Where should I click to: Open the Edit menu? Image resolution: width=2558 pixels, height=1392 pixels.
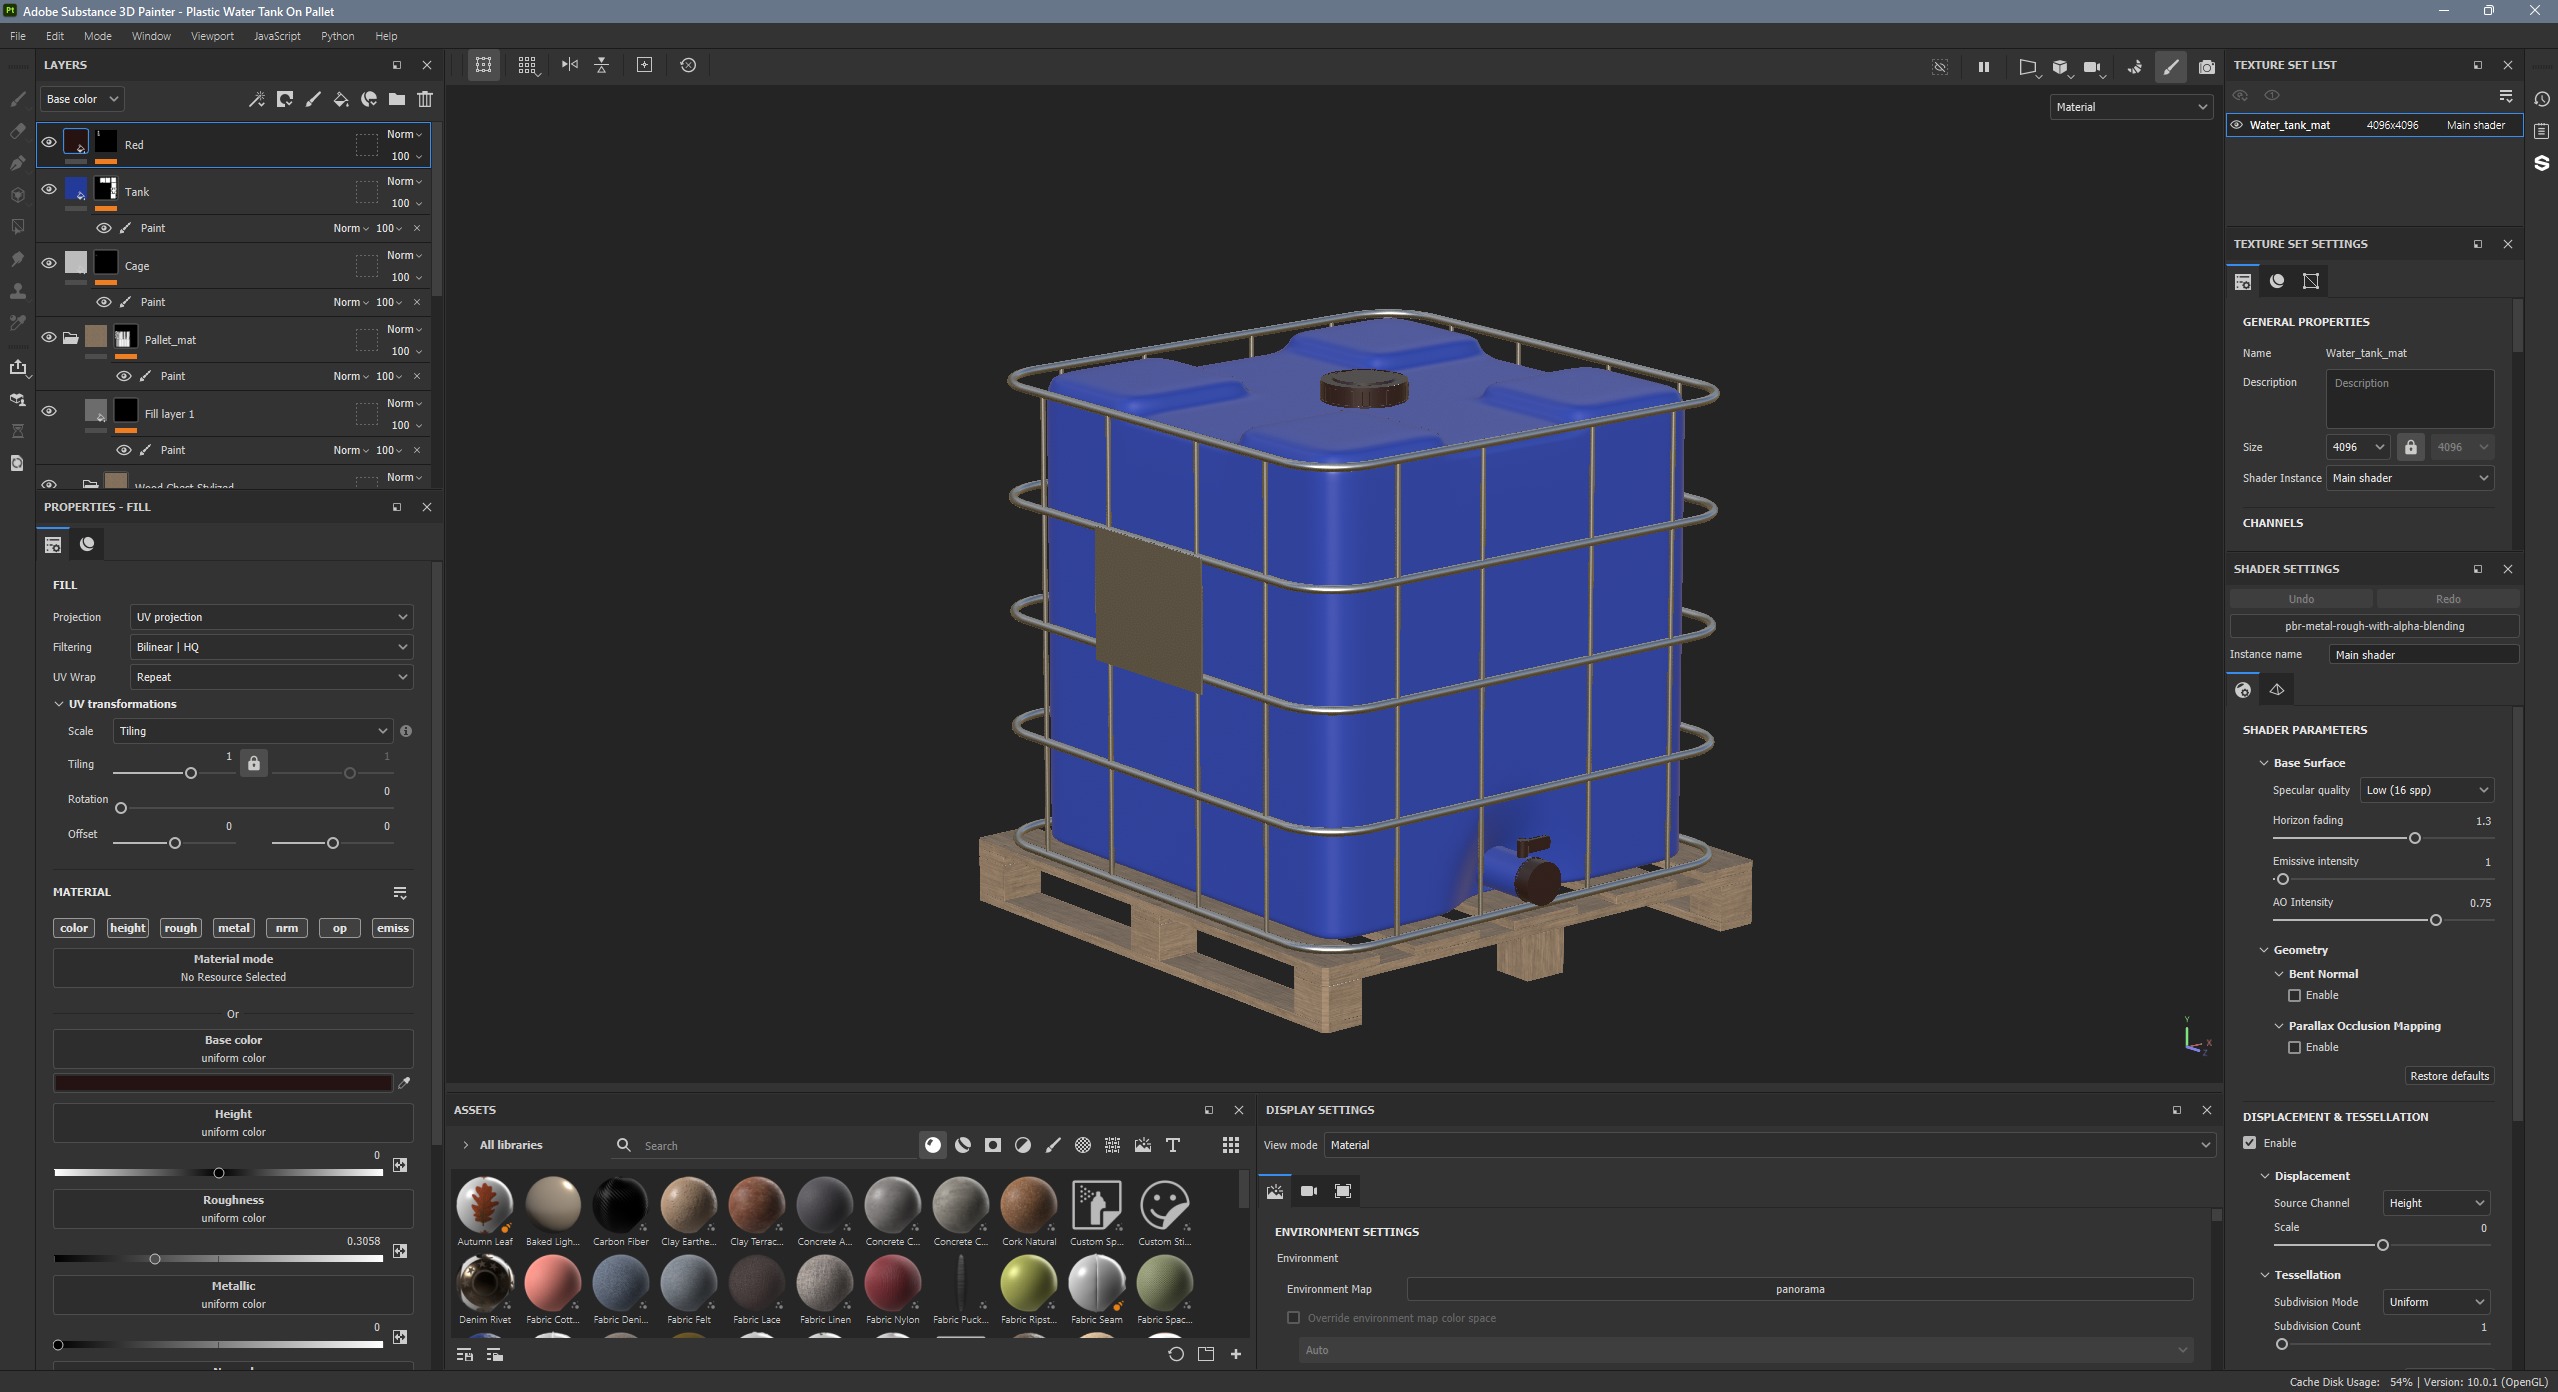[55, 36]
